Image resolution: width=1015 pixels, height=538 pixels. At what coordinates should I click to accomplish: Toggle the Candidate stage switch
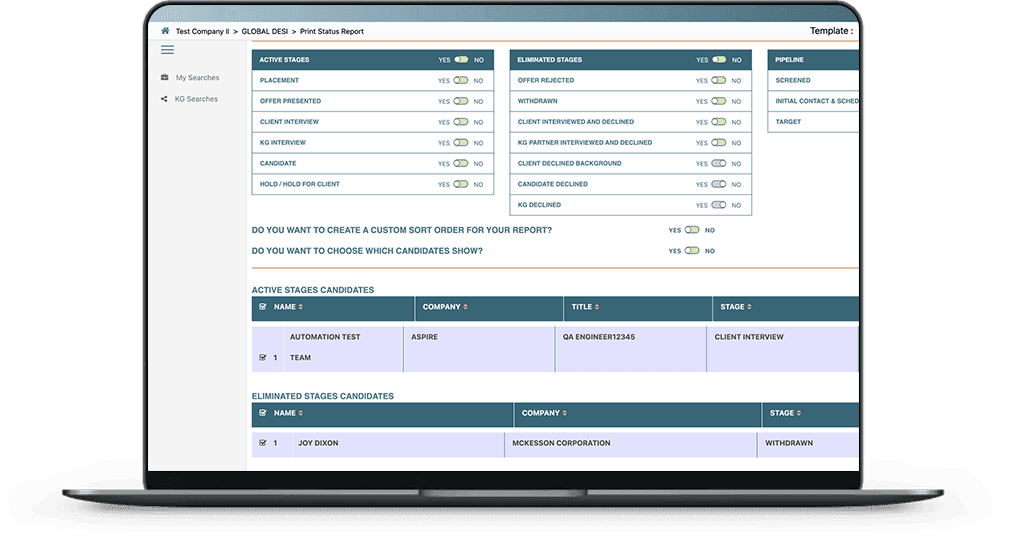[x=461, y=163]
